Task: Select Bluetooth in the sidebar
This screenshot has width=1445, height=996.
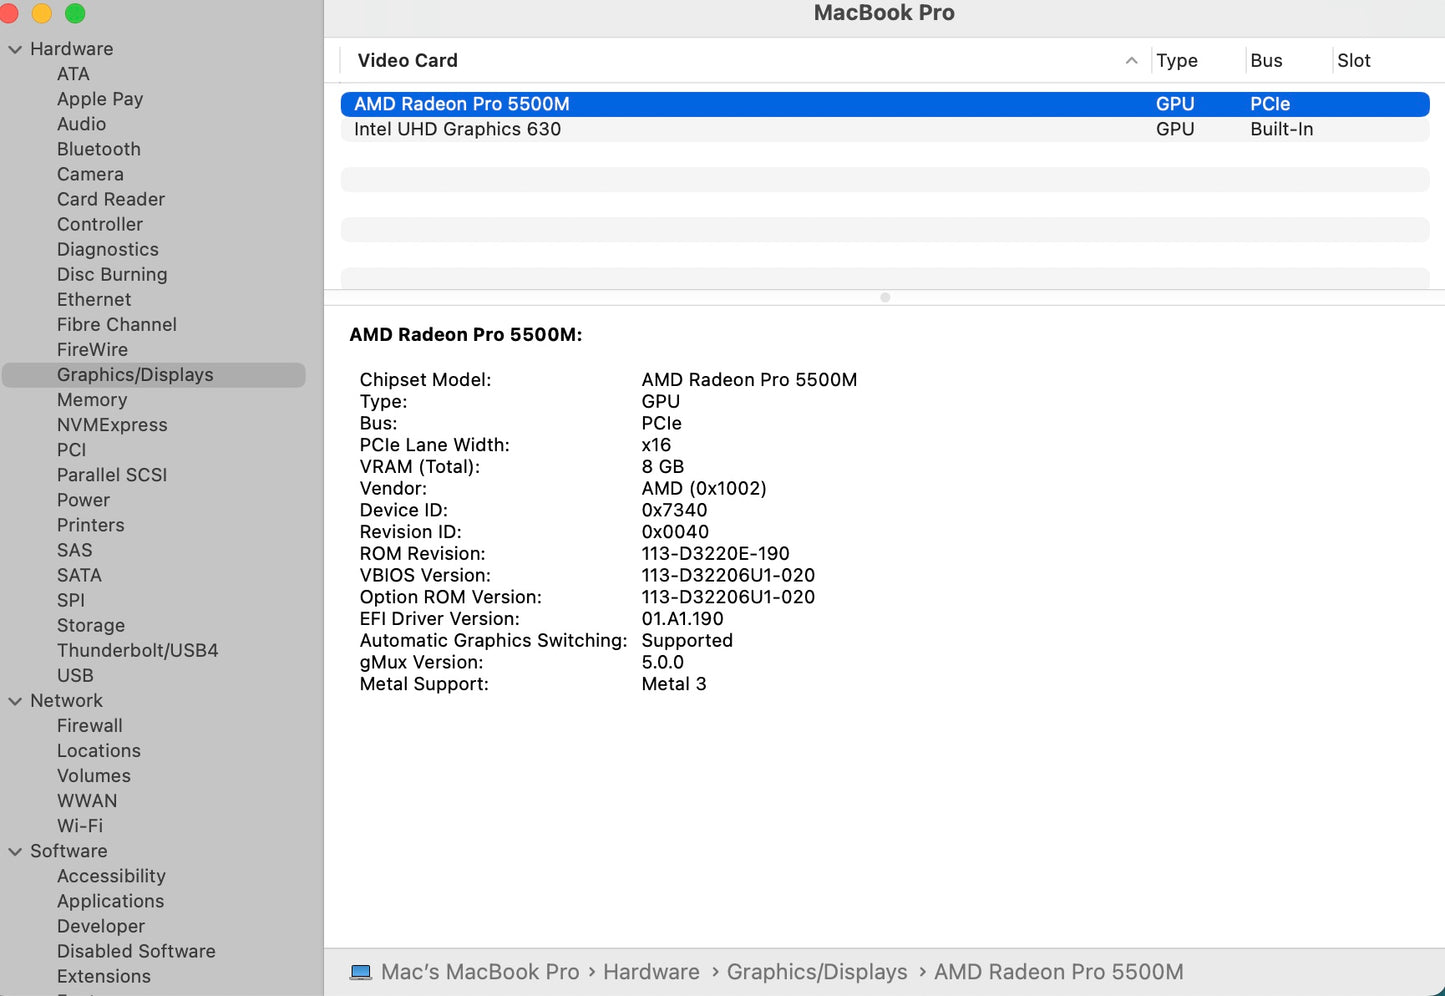Action: pos(98,148)
